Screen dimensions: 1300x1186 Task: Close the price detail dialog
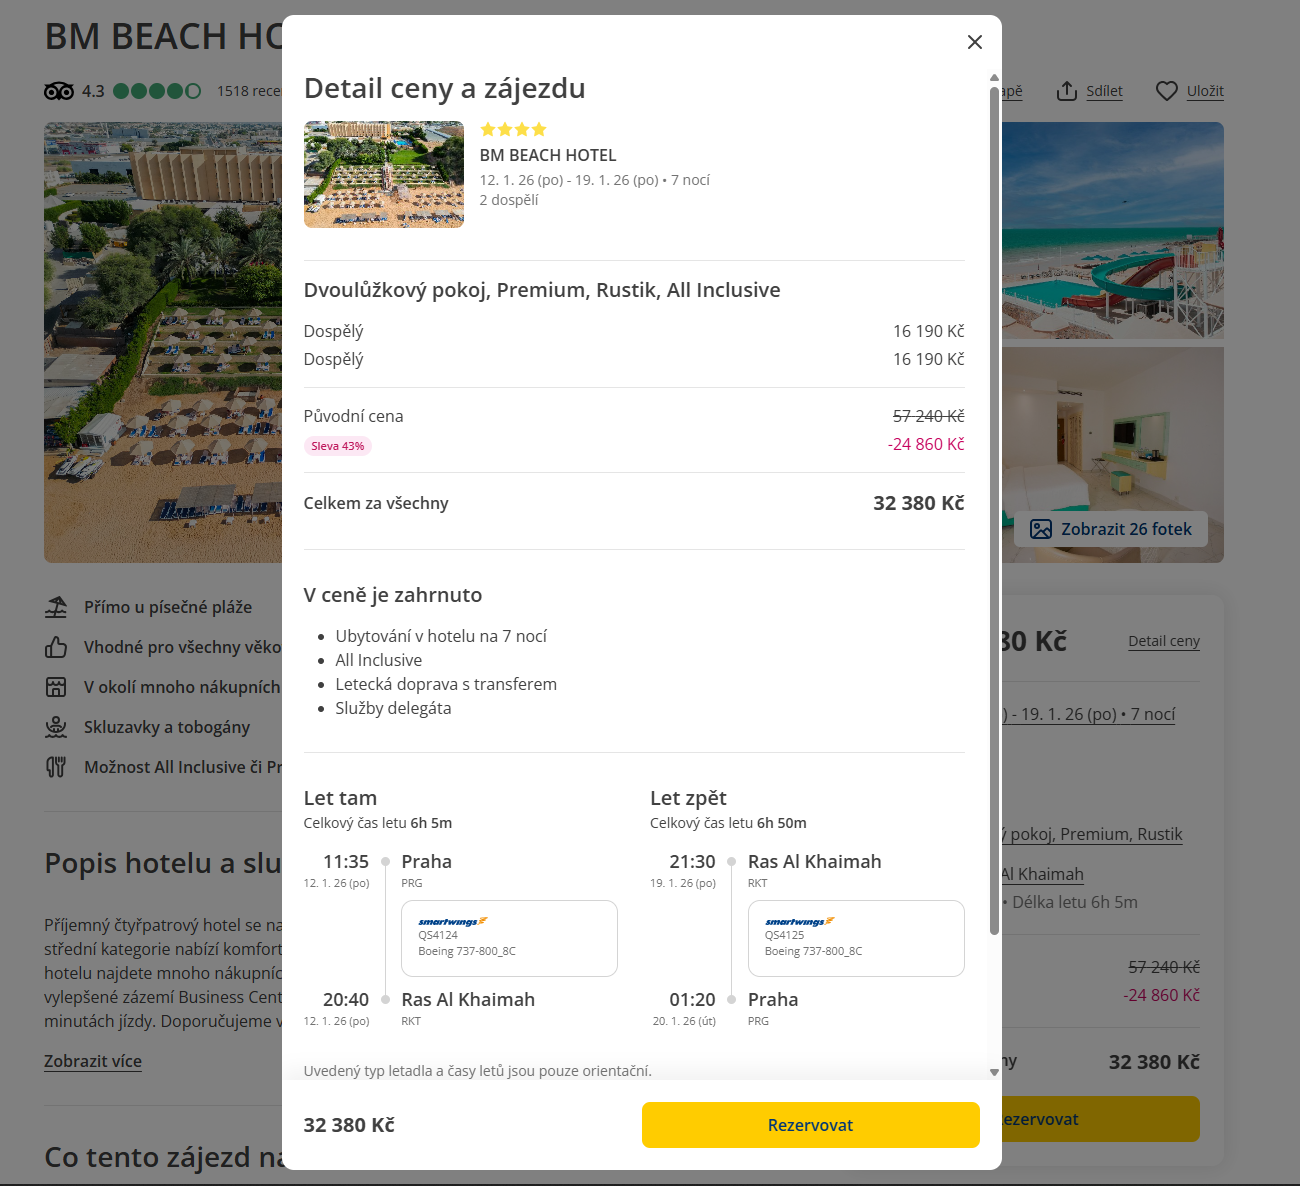[x=975, y=42]
